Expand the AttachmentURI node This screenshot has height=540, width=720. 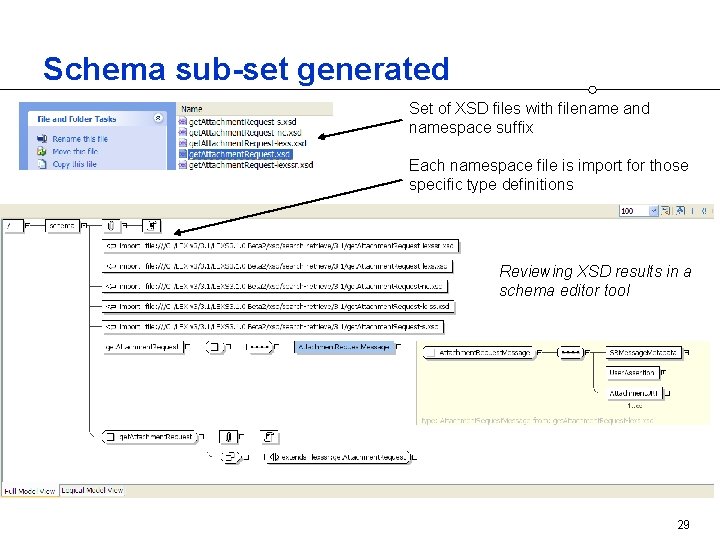click(668, 393)
